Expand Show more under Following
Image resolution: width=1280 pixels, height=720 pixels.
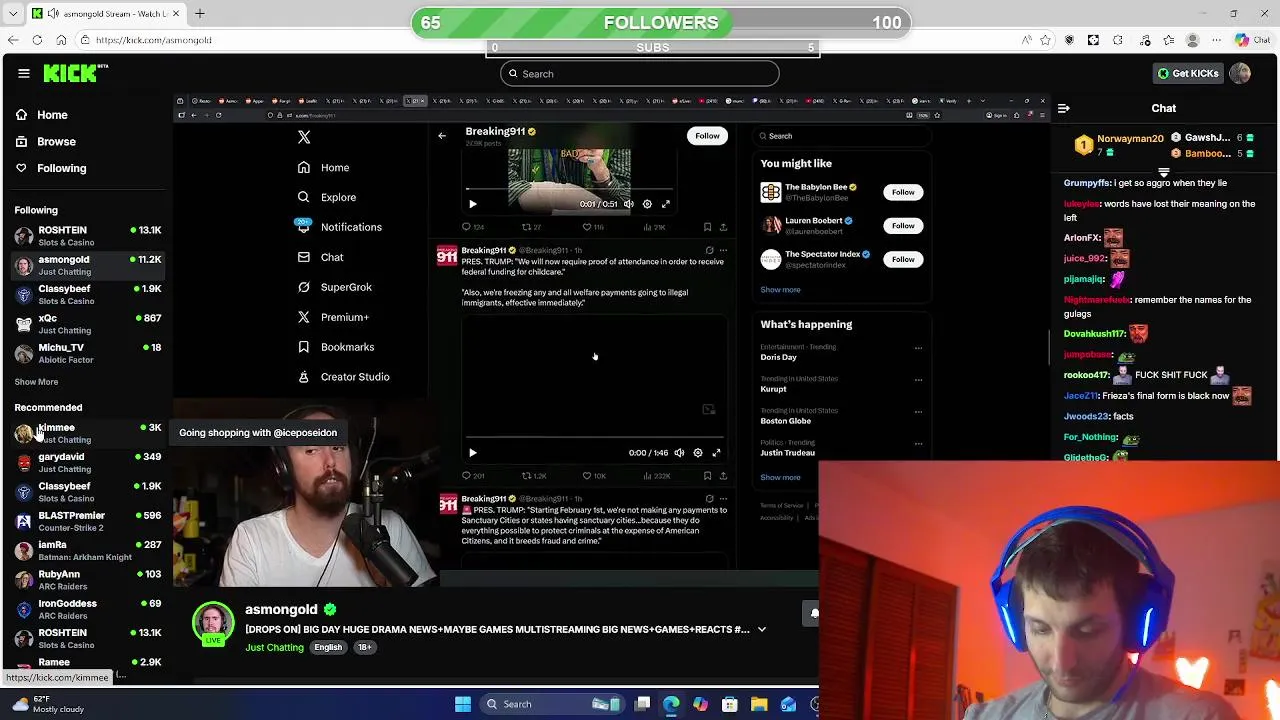click(x=36, y=382)
